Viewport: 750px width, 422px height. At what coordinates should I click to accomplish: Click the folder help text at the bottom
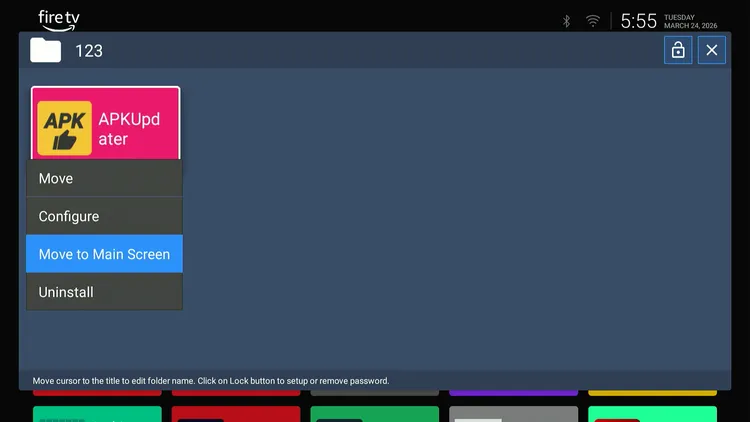pyautogui.click(x=211, y=381)
